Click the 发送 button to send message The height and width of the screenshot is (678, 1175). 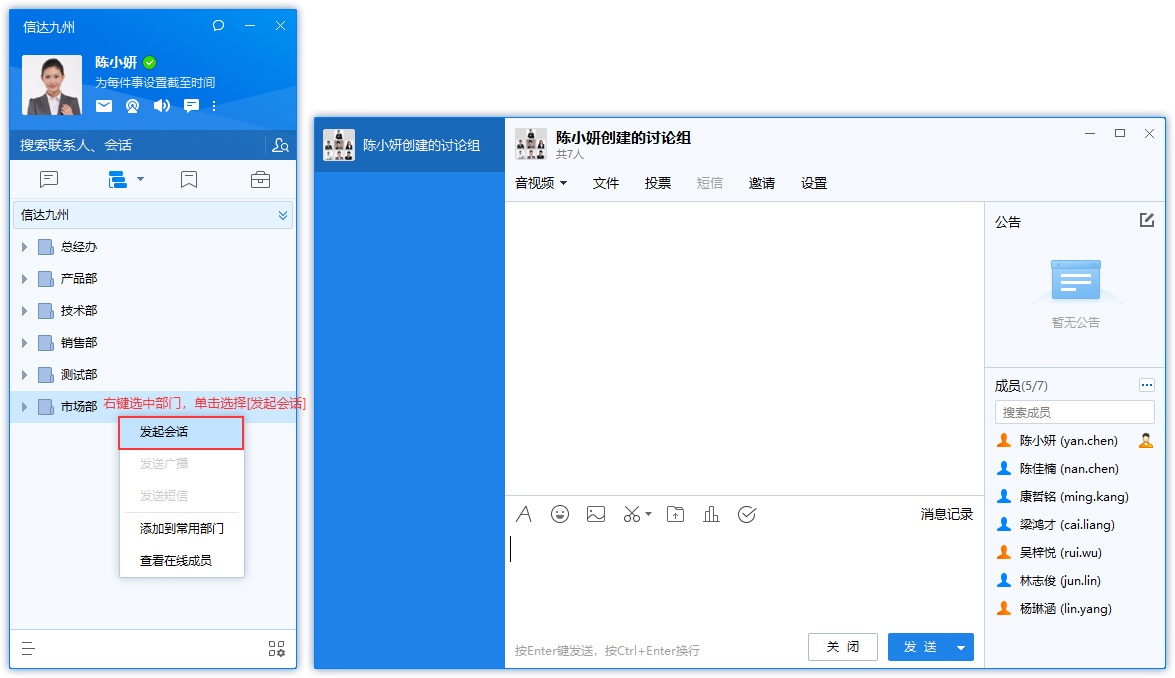(921, 647)
